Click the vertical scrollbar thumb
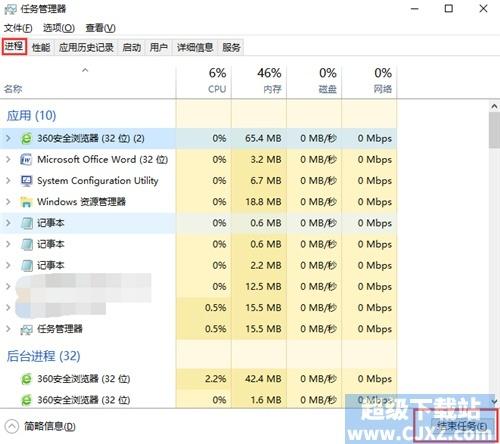 [494, 130]
